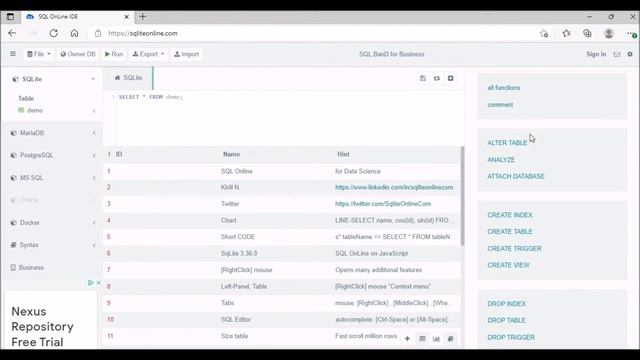This screenshot has width=640, height=360.
Task: Sort by the ID column header
Action: click(x=119, y=154)
